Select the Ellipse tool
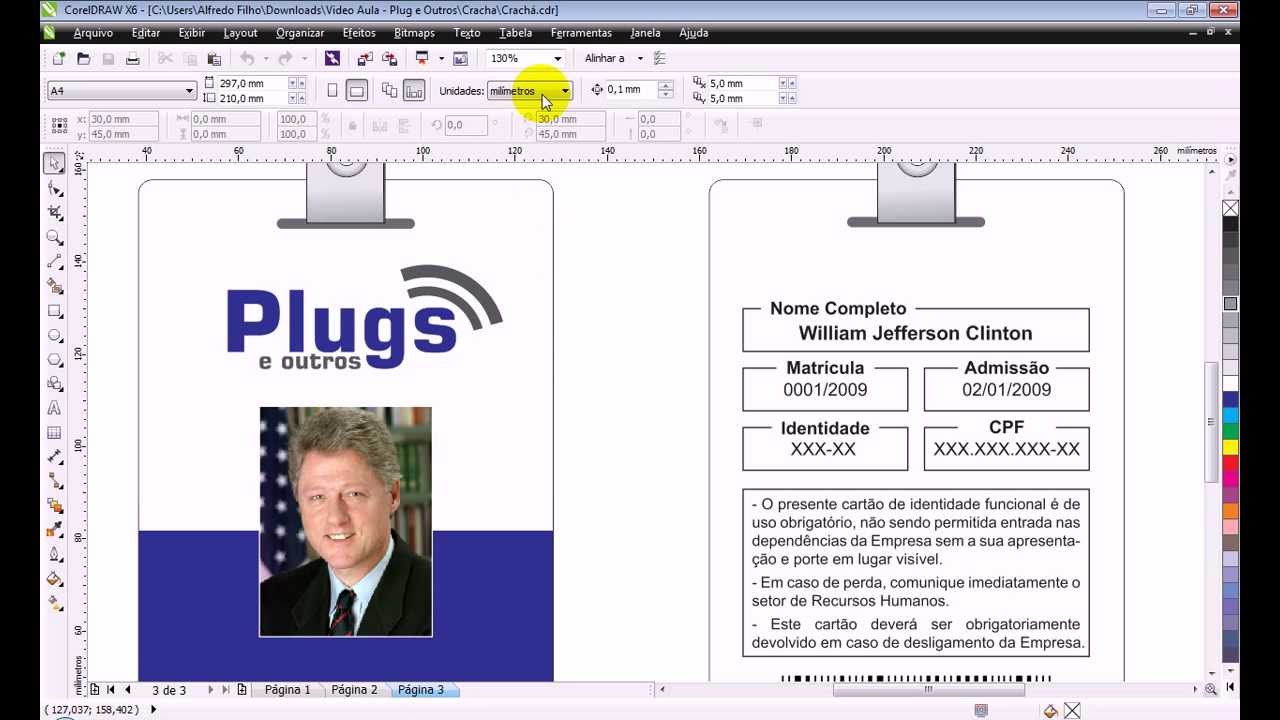Image resolution: width=1280 pixels, height=720 pixels. (55, 335)
